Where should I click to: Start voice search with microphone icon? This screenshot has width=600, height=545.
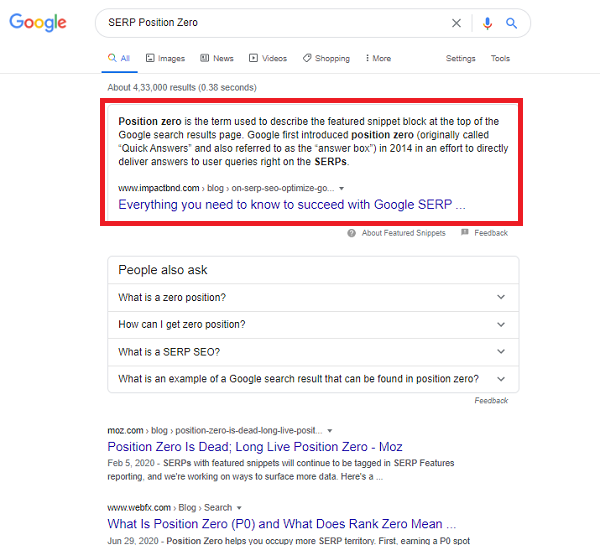click(x=487, y=23)
